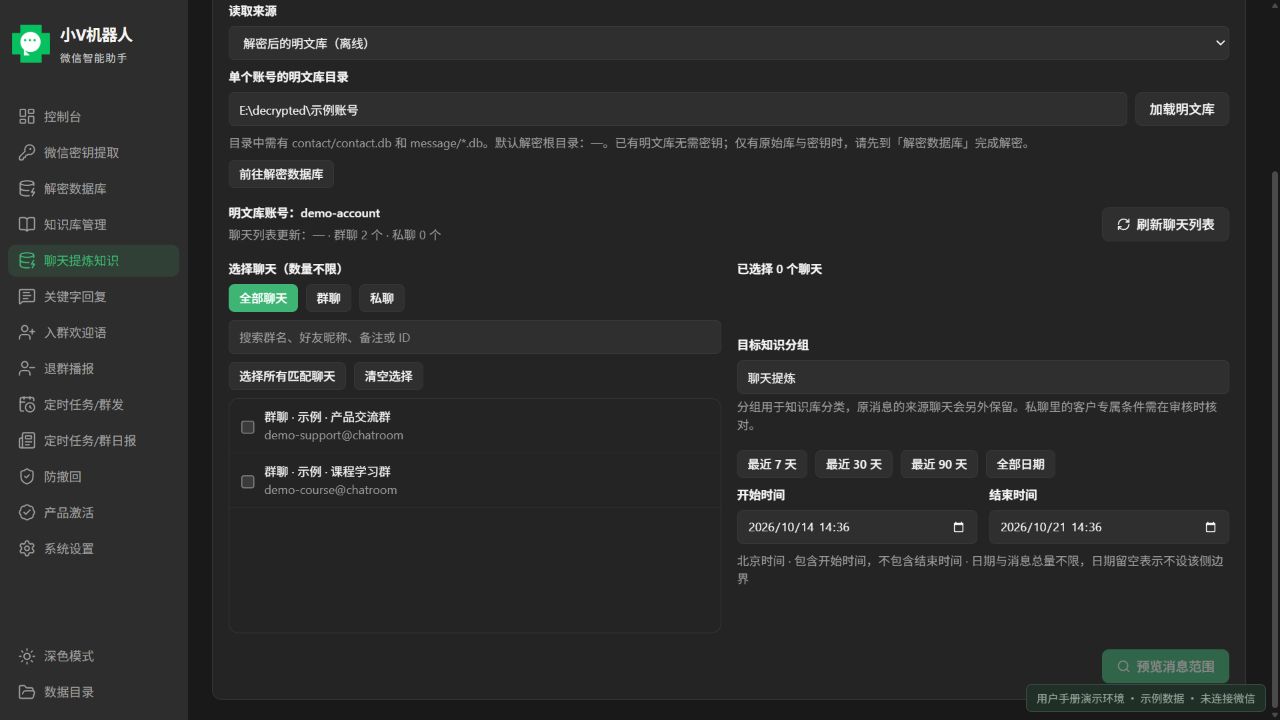
Task: Click the newspaper icon for 定时任务/群日报
Action: 27,441
